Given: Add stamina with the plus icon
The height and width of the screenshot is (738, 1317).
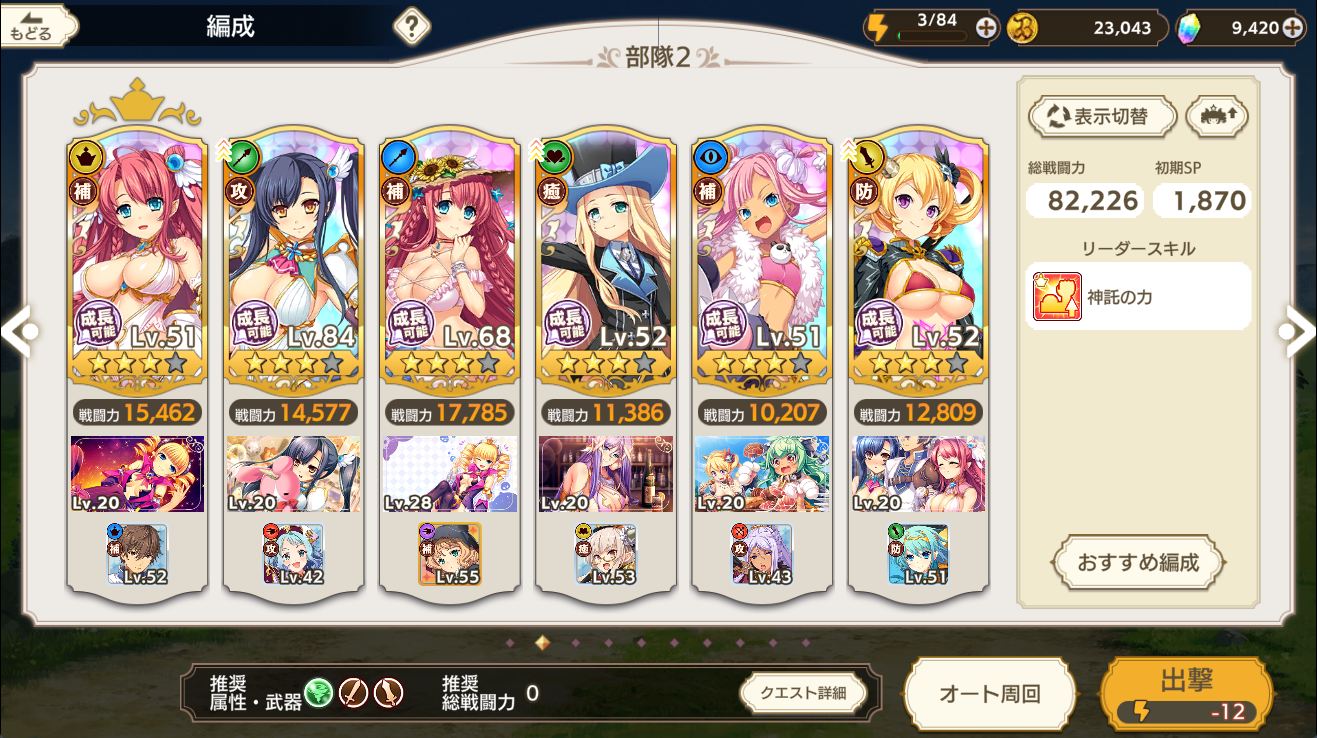Looking at the screenshot, I should click(986, 28).
